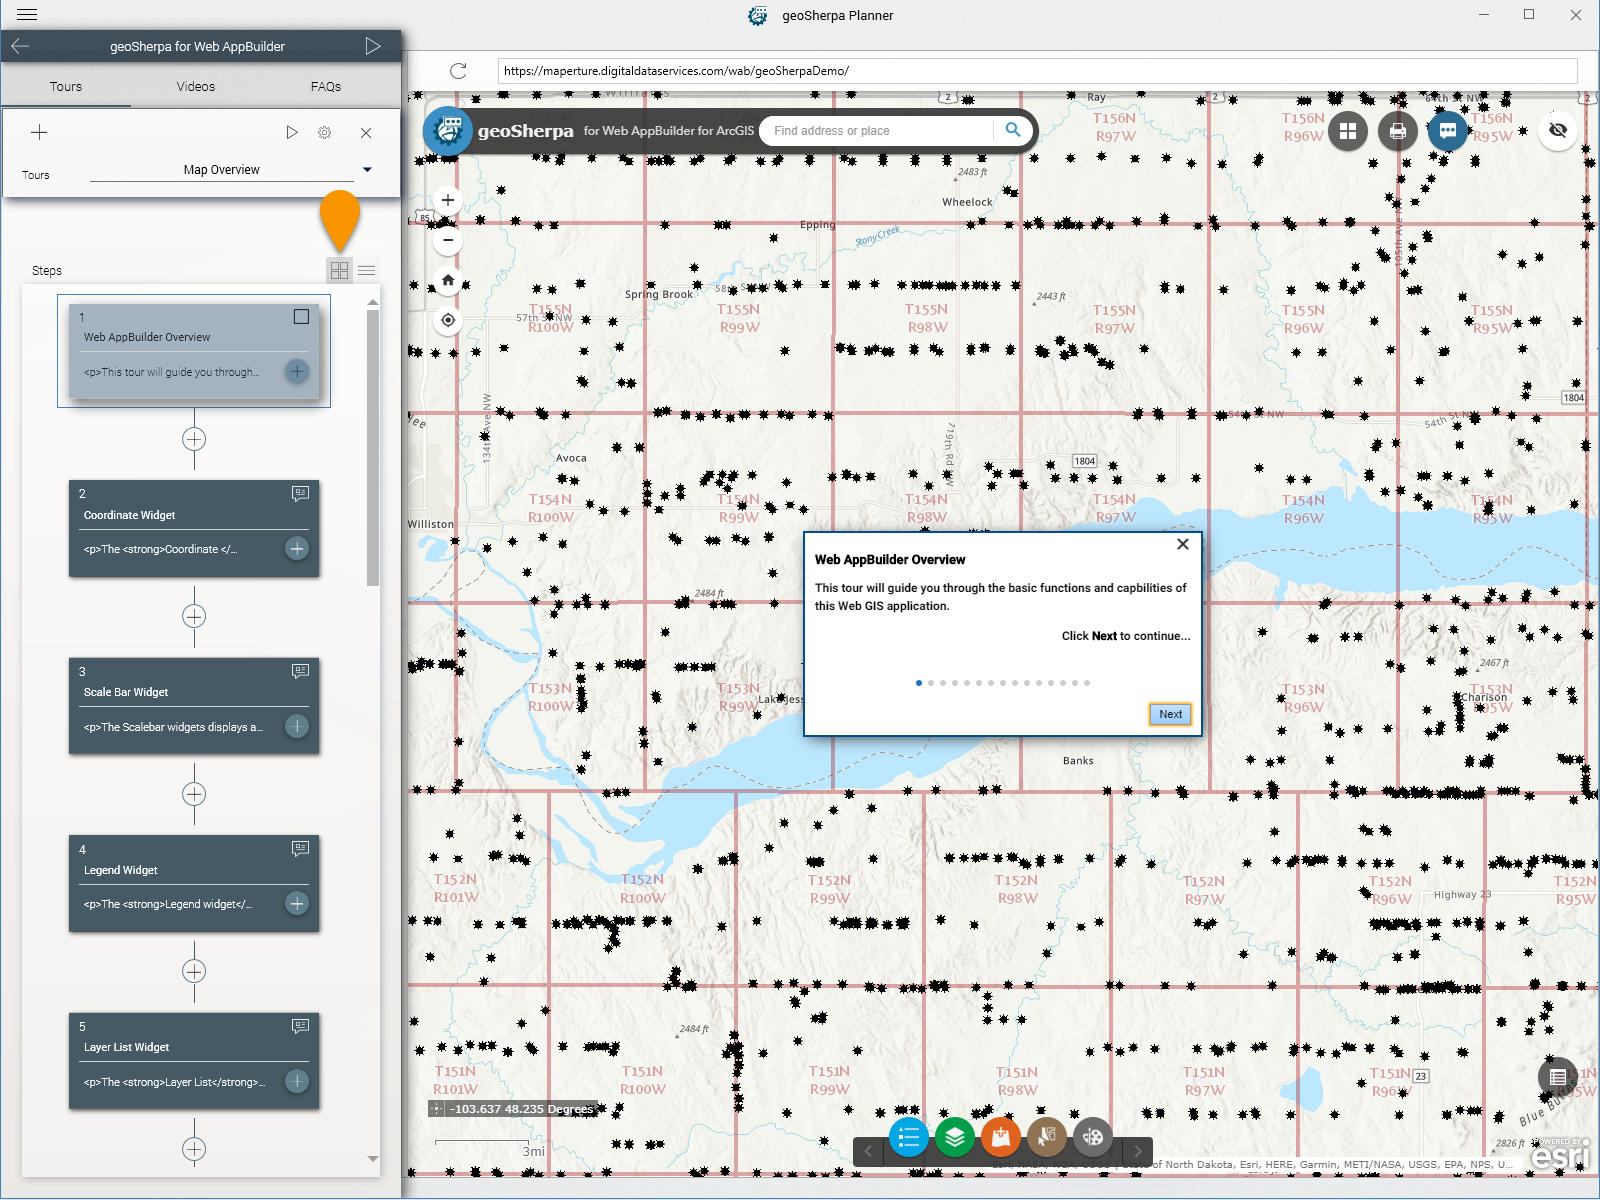Open the basemap gallery grid widget

1348,131
